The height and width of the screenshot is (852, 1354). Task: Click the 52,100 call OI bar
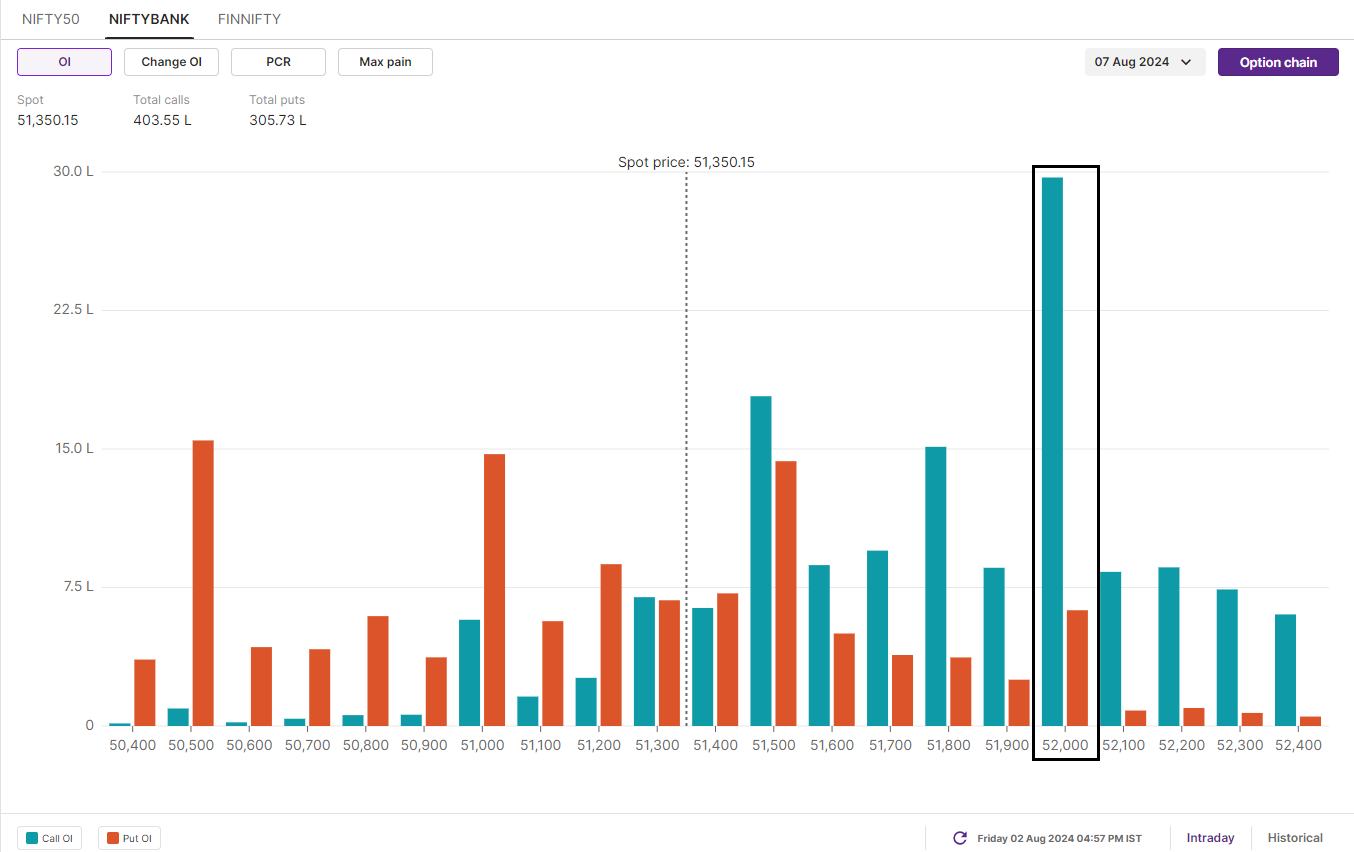coord(1110,649)
